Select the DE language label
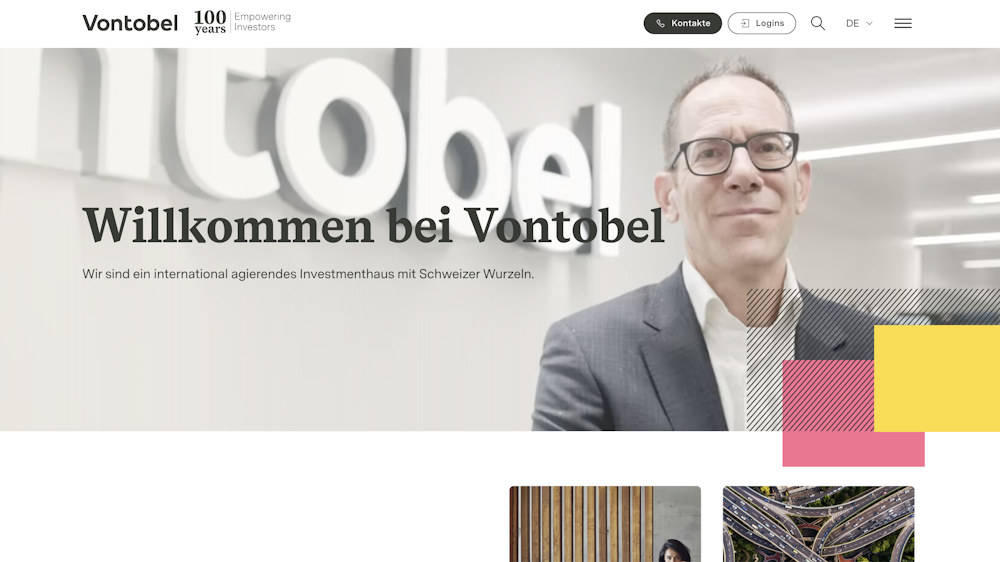Image resolution: width=1000 pixels, height=562 pixels. [852, 24]
